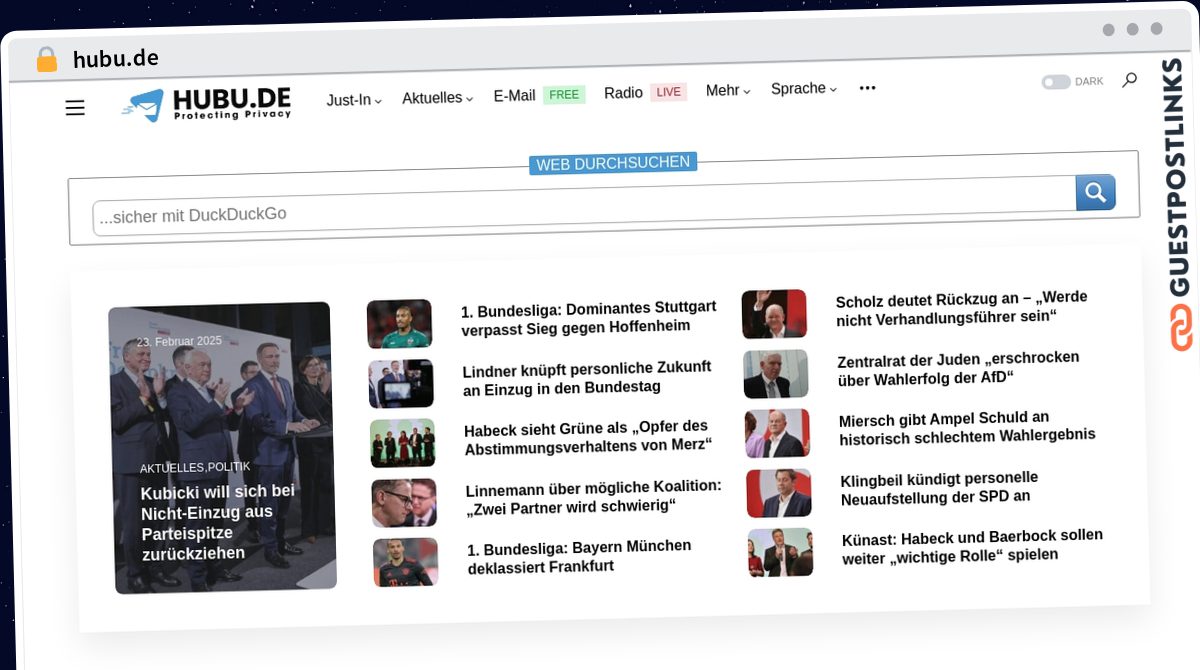Viewport: 1200px width, 670px height.
Task: Open the Sprache language dropdown
Action: click(x=803, y=89)
